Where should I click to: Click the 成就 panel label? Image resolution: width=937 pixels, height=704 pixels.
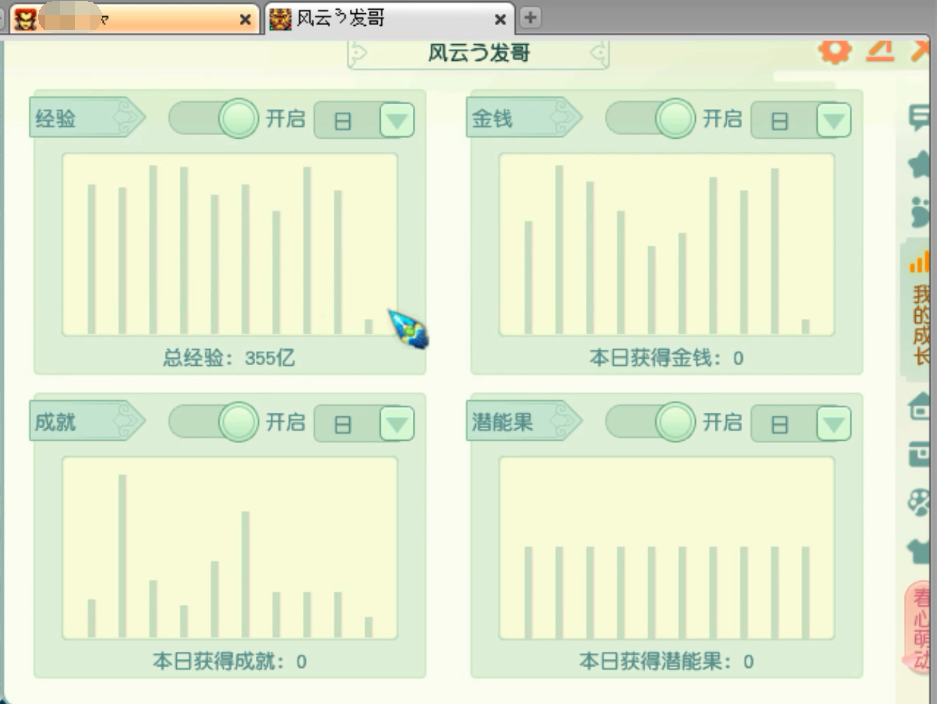(x=87, y=421)
